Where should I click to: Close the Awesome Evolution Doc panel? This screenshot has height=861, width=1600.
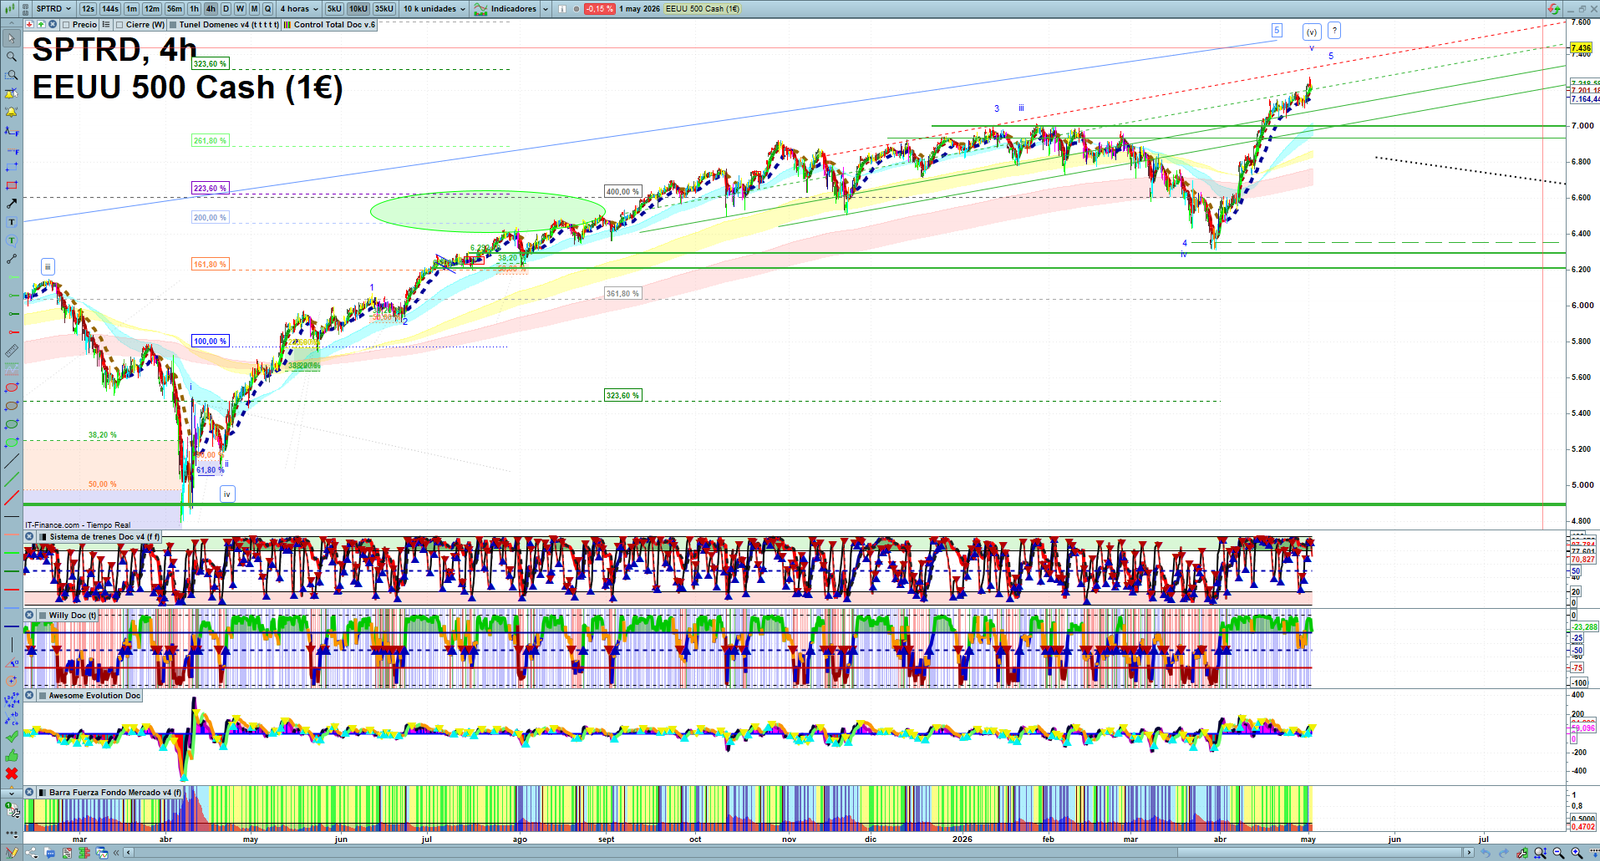pyautogui.click(x=30, y=695)
